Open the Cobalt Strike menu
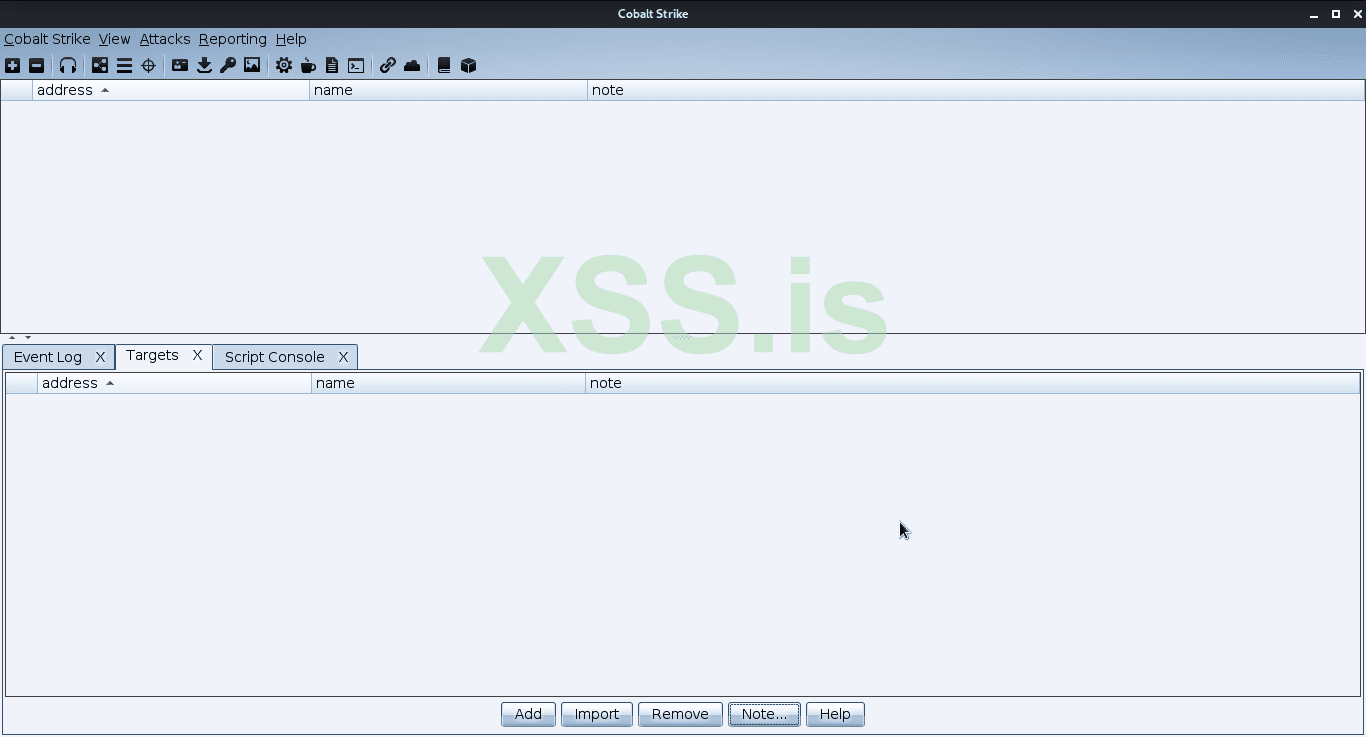 [47, 39]
